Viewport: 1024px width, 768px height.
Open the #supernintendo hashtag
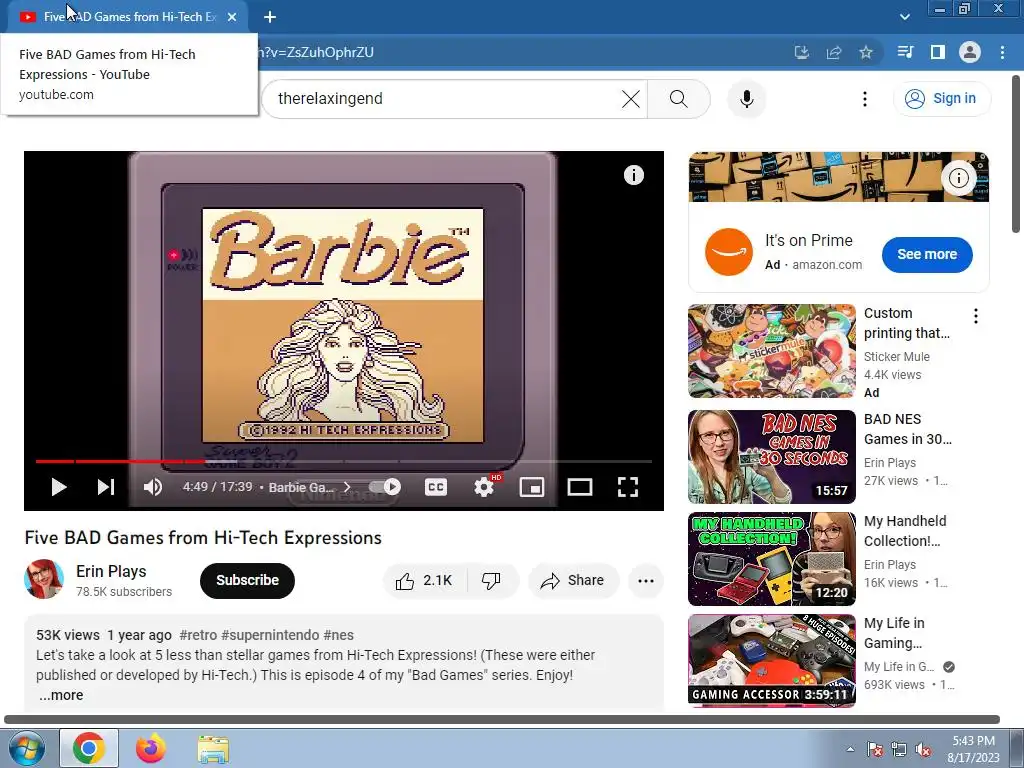[x=270, y=635]
